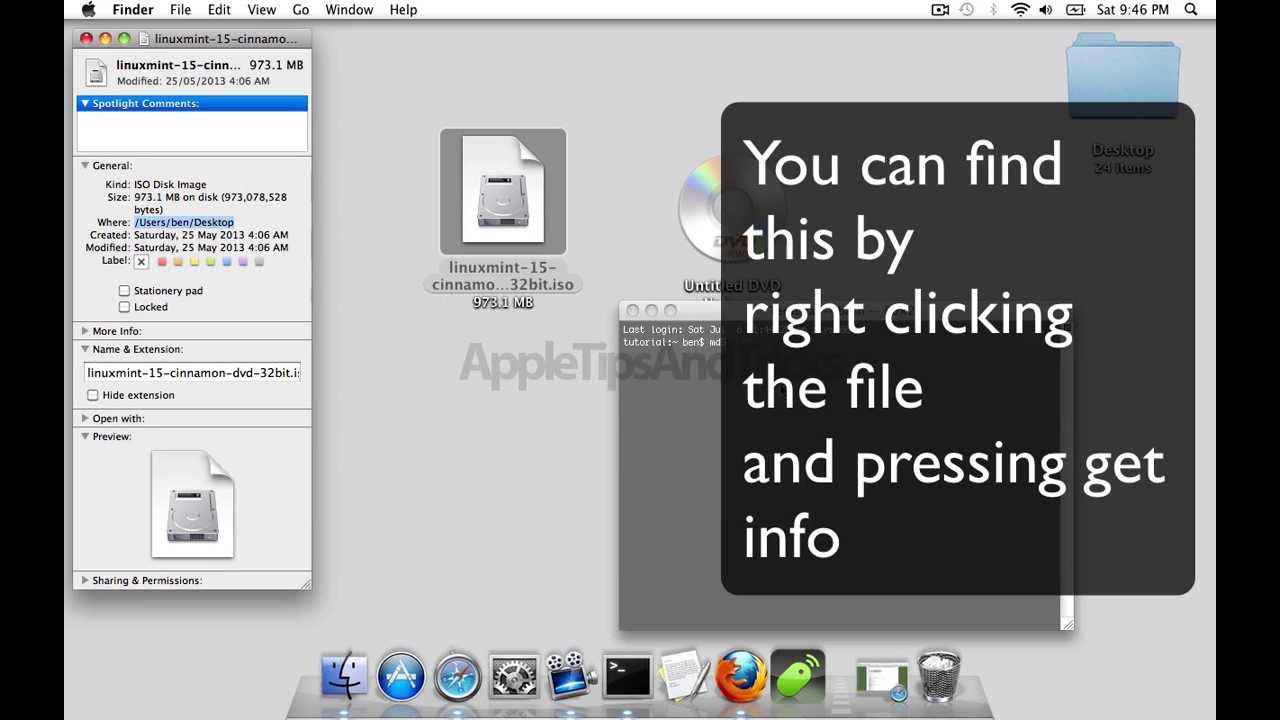This screenshot has height=720, width=1280.
Task: Expand the More Info section
Action: coord(85,331)
